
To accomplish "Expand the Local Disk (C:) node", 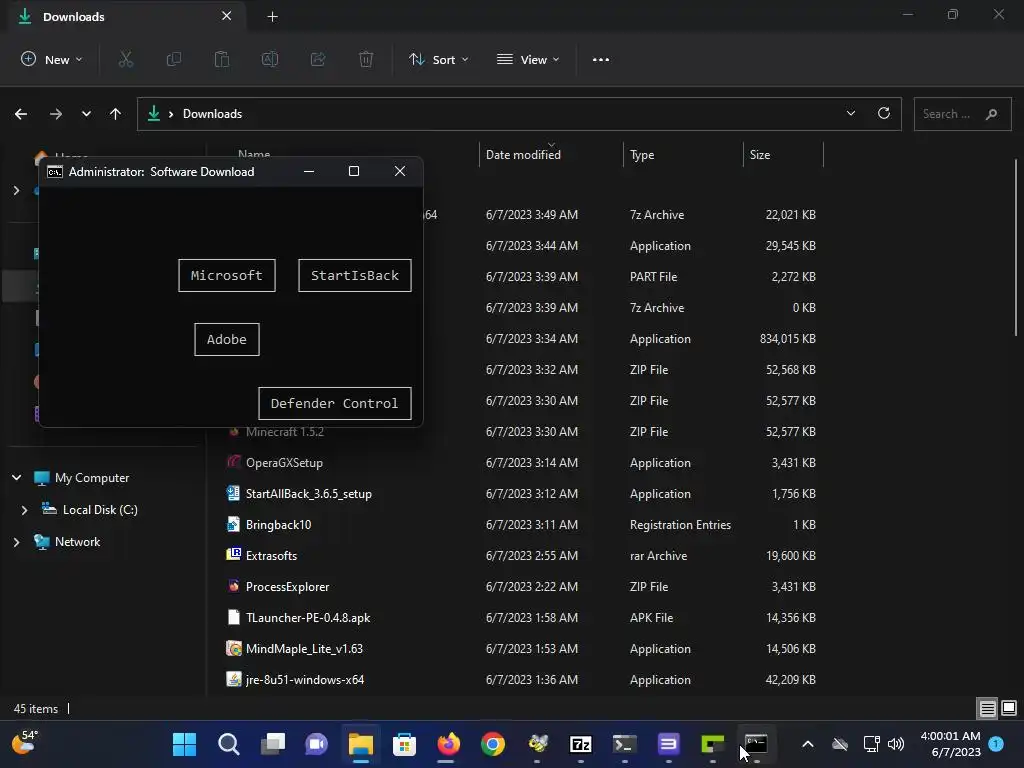I will (24, 510).
